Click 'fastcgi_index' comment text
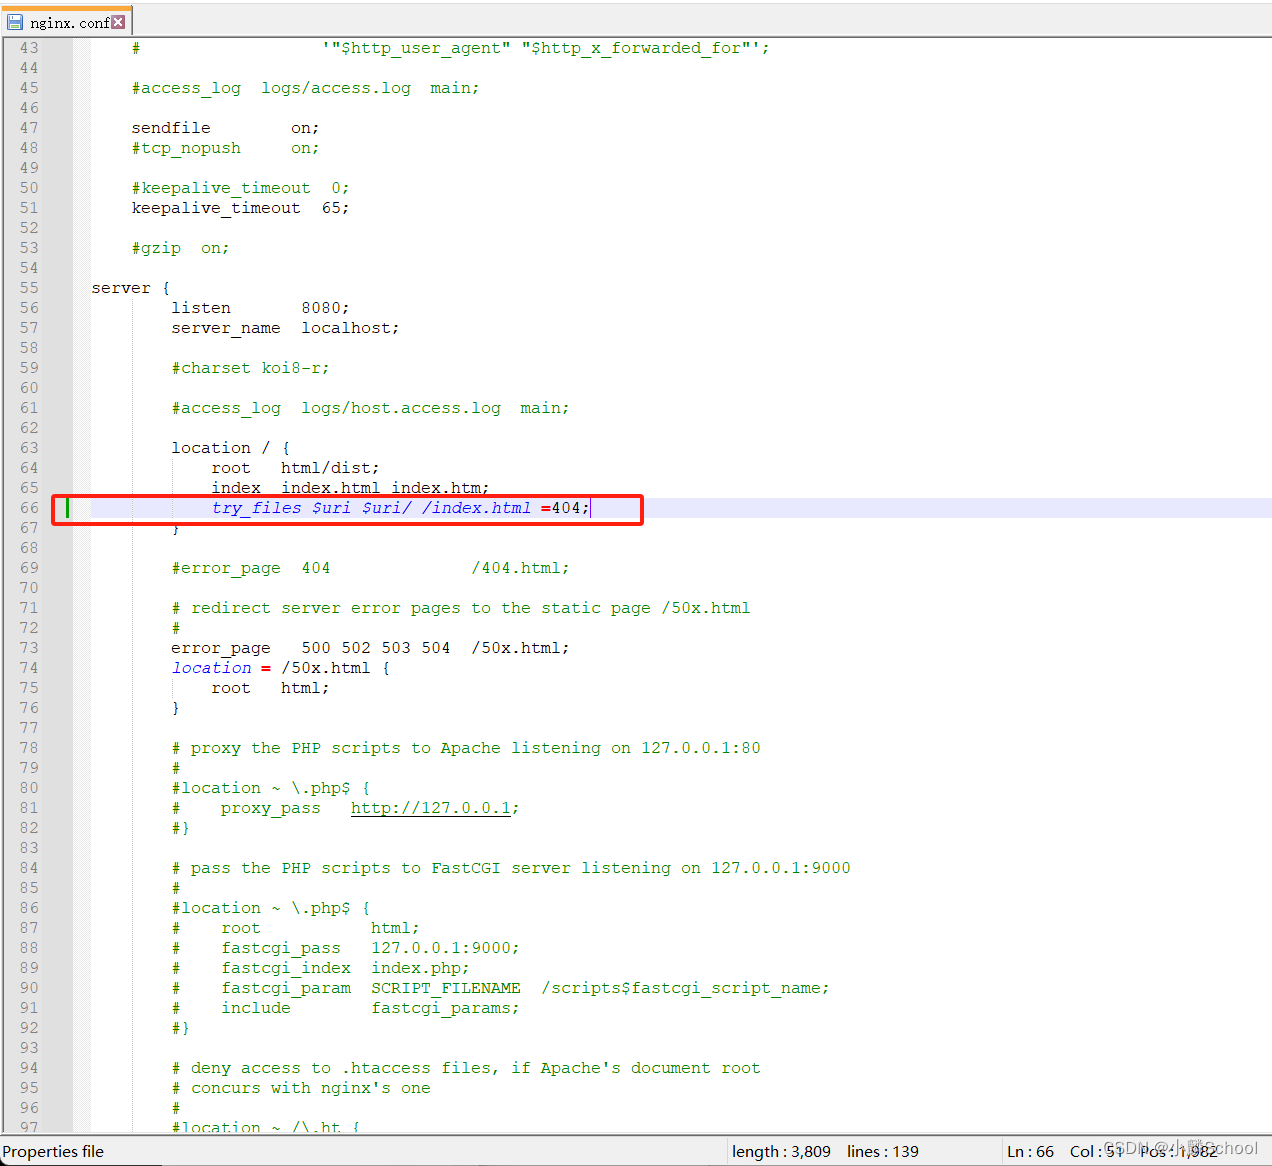The image size is (1272, 1166). point(286,968)
